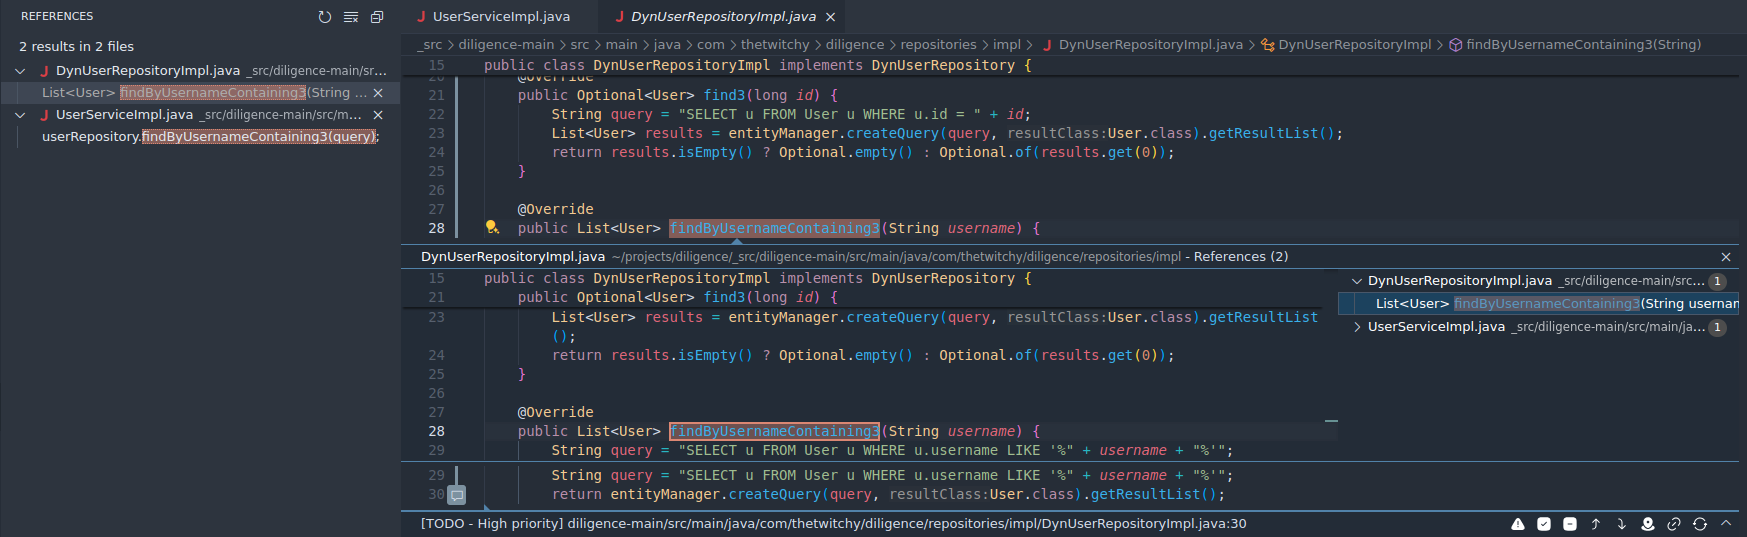Collapse DynUserRepositoryImpl.java in References sidebar
1747x537 pixels.
point(20,71)
